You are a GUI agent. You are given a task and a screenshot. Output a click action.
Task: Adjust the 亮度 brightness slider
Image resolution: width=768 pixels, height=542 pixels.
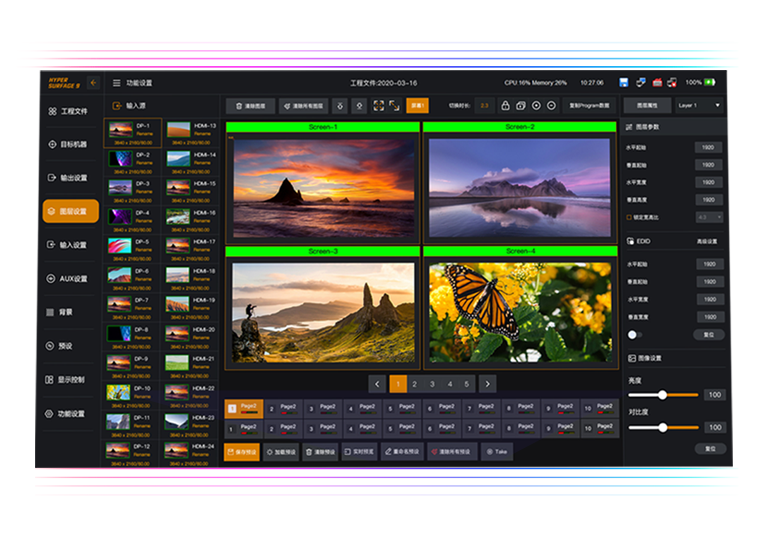[x=662, y=395]
